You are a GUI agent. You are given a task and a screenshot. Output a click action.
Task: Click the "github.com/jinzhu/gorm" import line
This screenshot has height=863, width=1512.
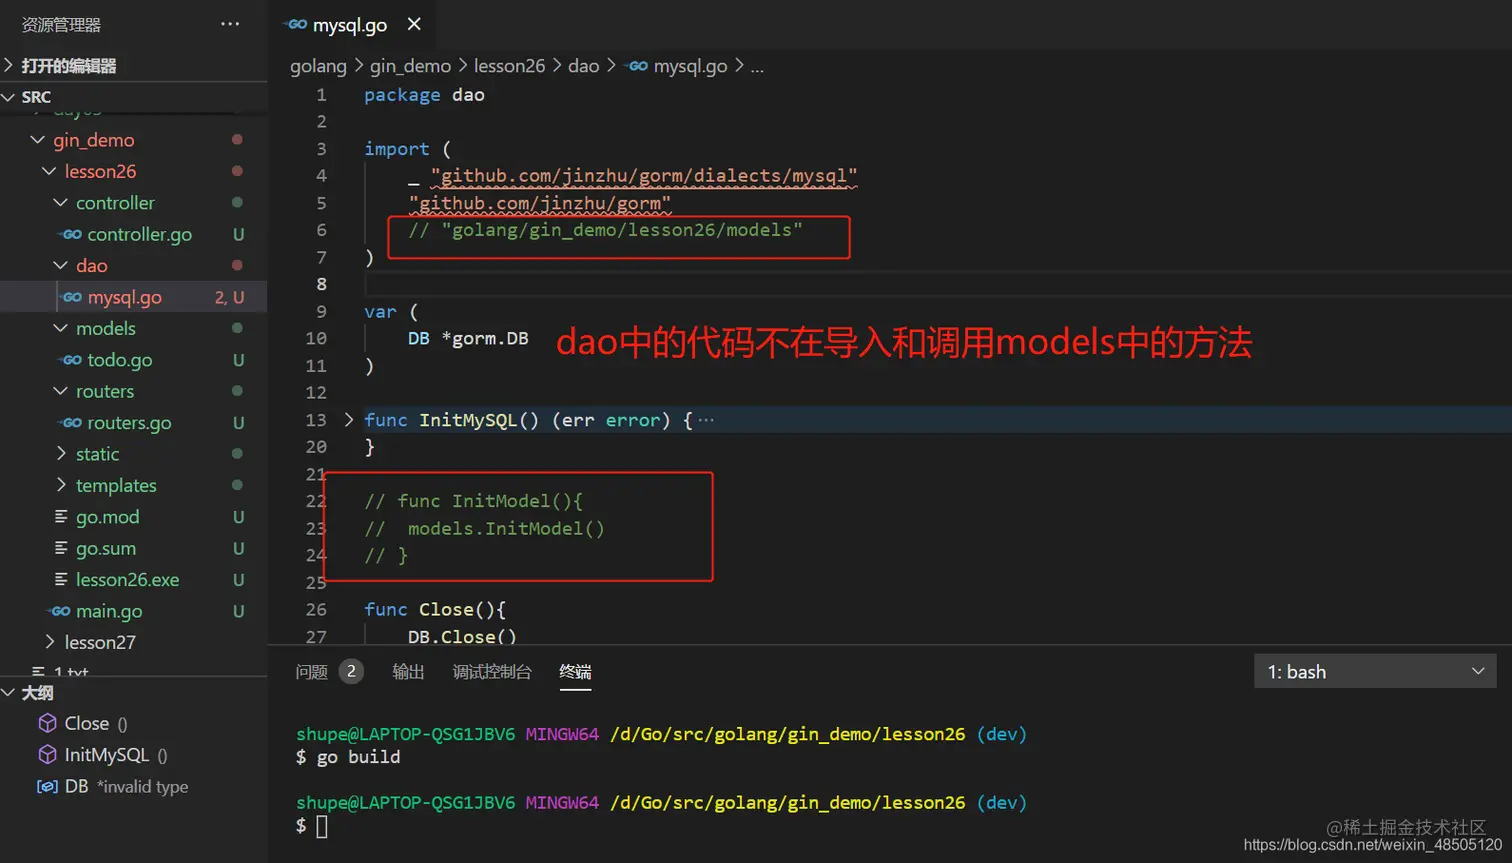pos(540,203)
